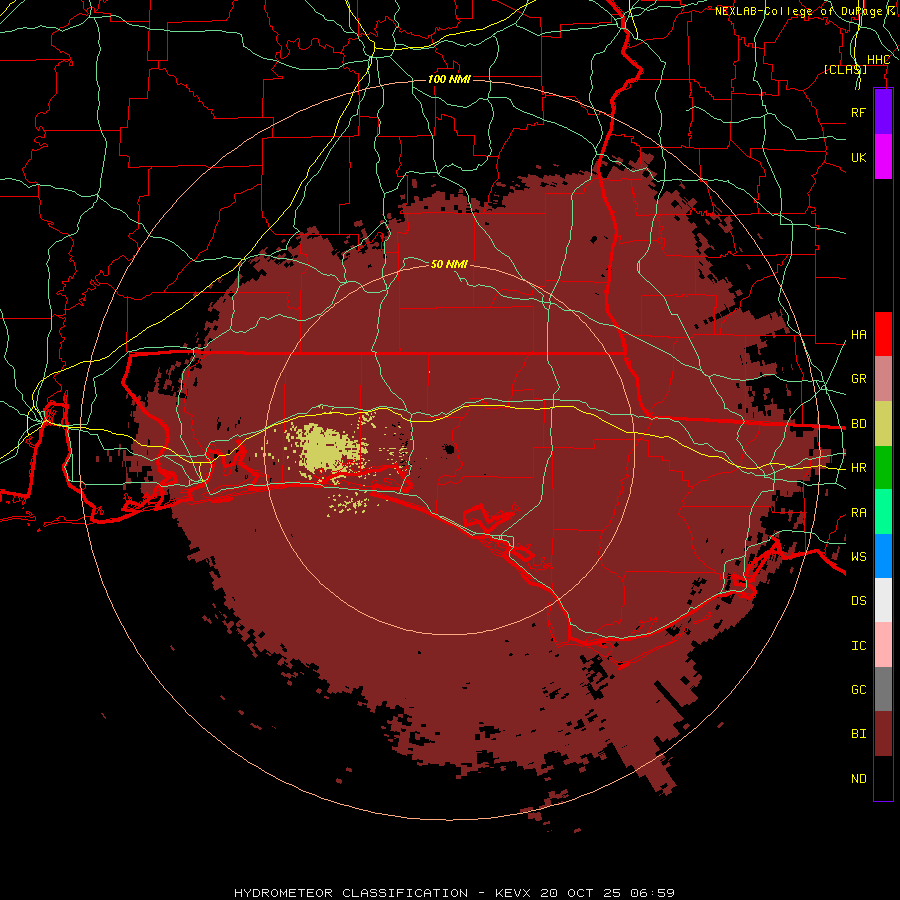Click the purple RF color swatch
Viewport: 900px width, 900px height.
click(883, 112)
